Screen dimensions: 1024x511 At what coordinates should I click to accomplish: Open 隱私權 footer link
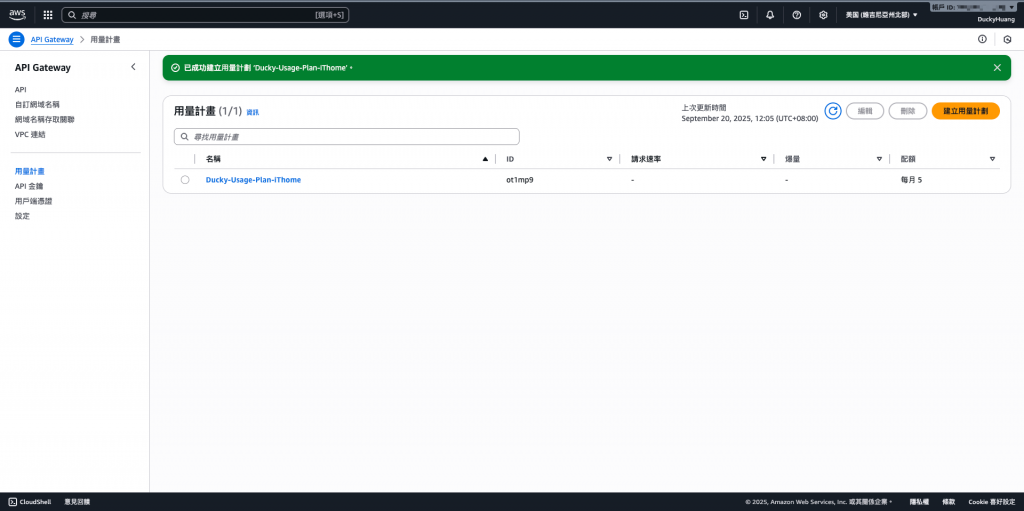(x=920, y=502)
